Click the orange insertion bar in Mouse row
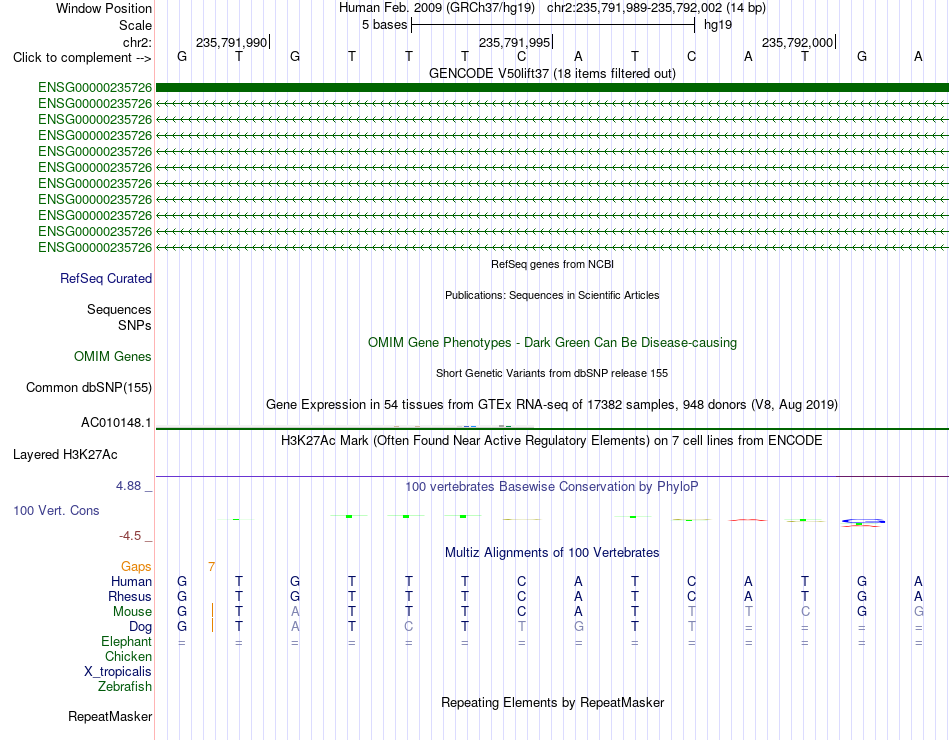The height and width of the screenshot is (740, 950). pyautogui.click(x=212, y=610)
